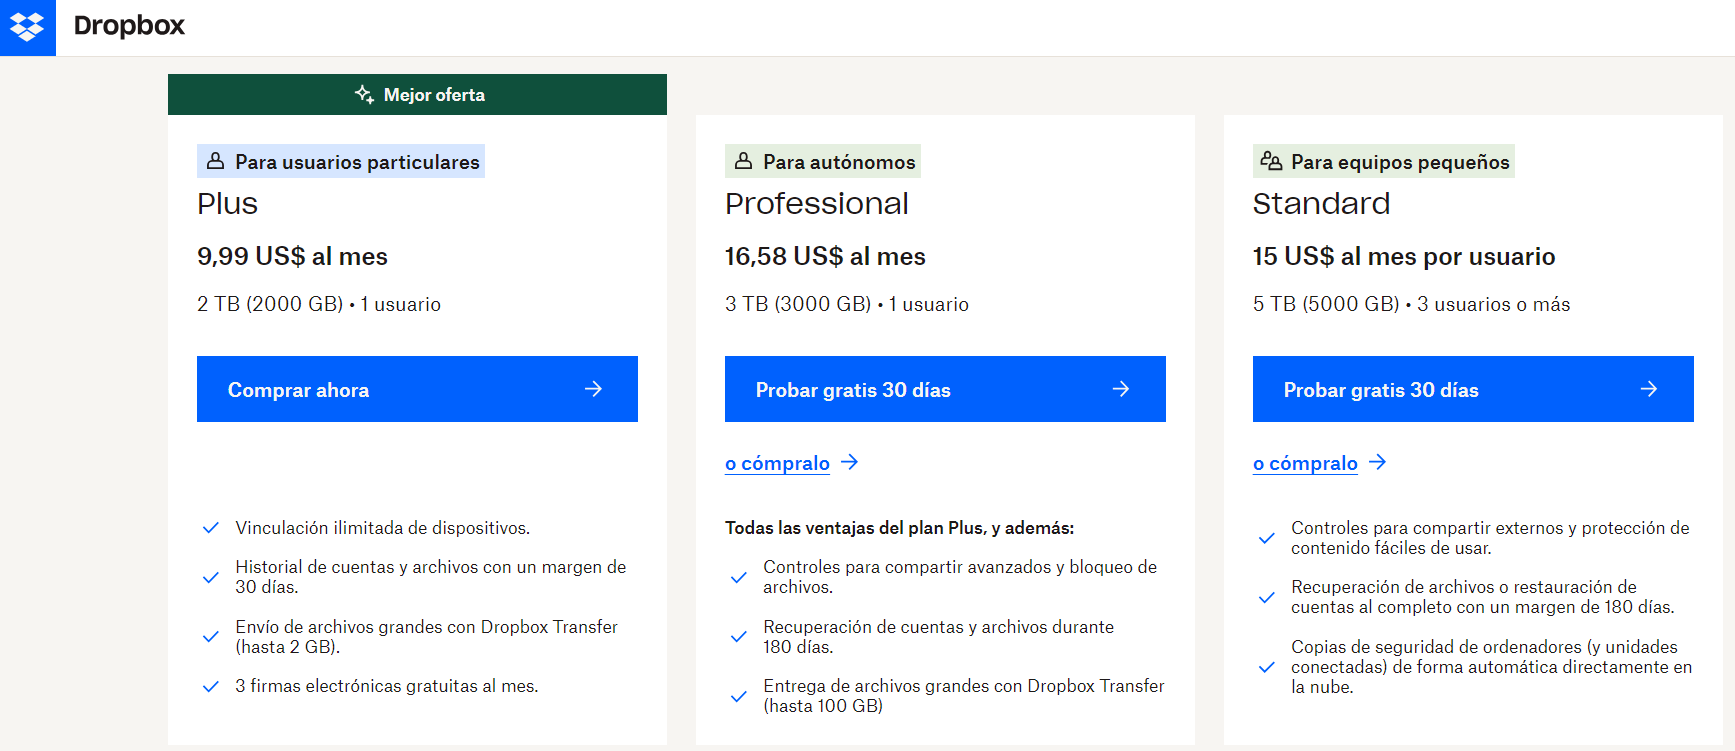Click arrow icon in Standard trial button
This screenshot has width=1735, height=751.
click(x=1649, y=389)
